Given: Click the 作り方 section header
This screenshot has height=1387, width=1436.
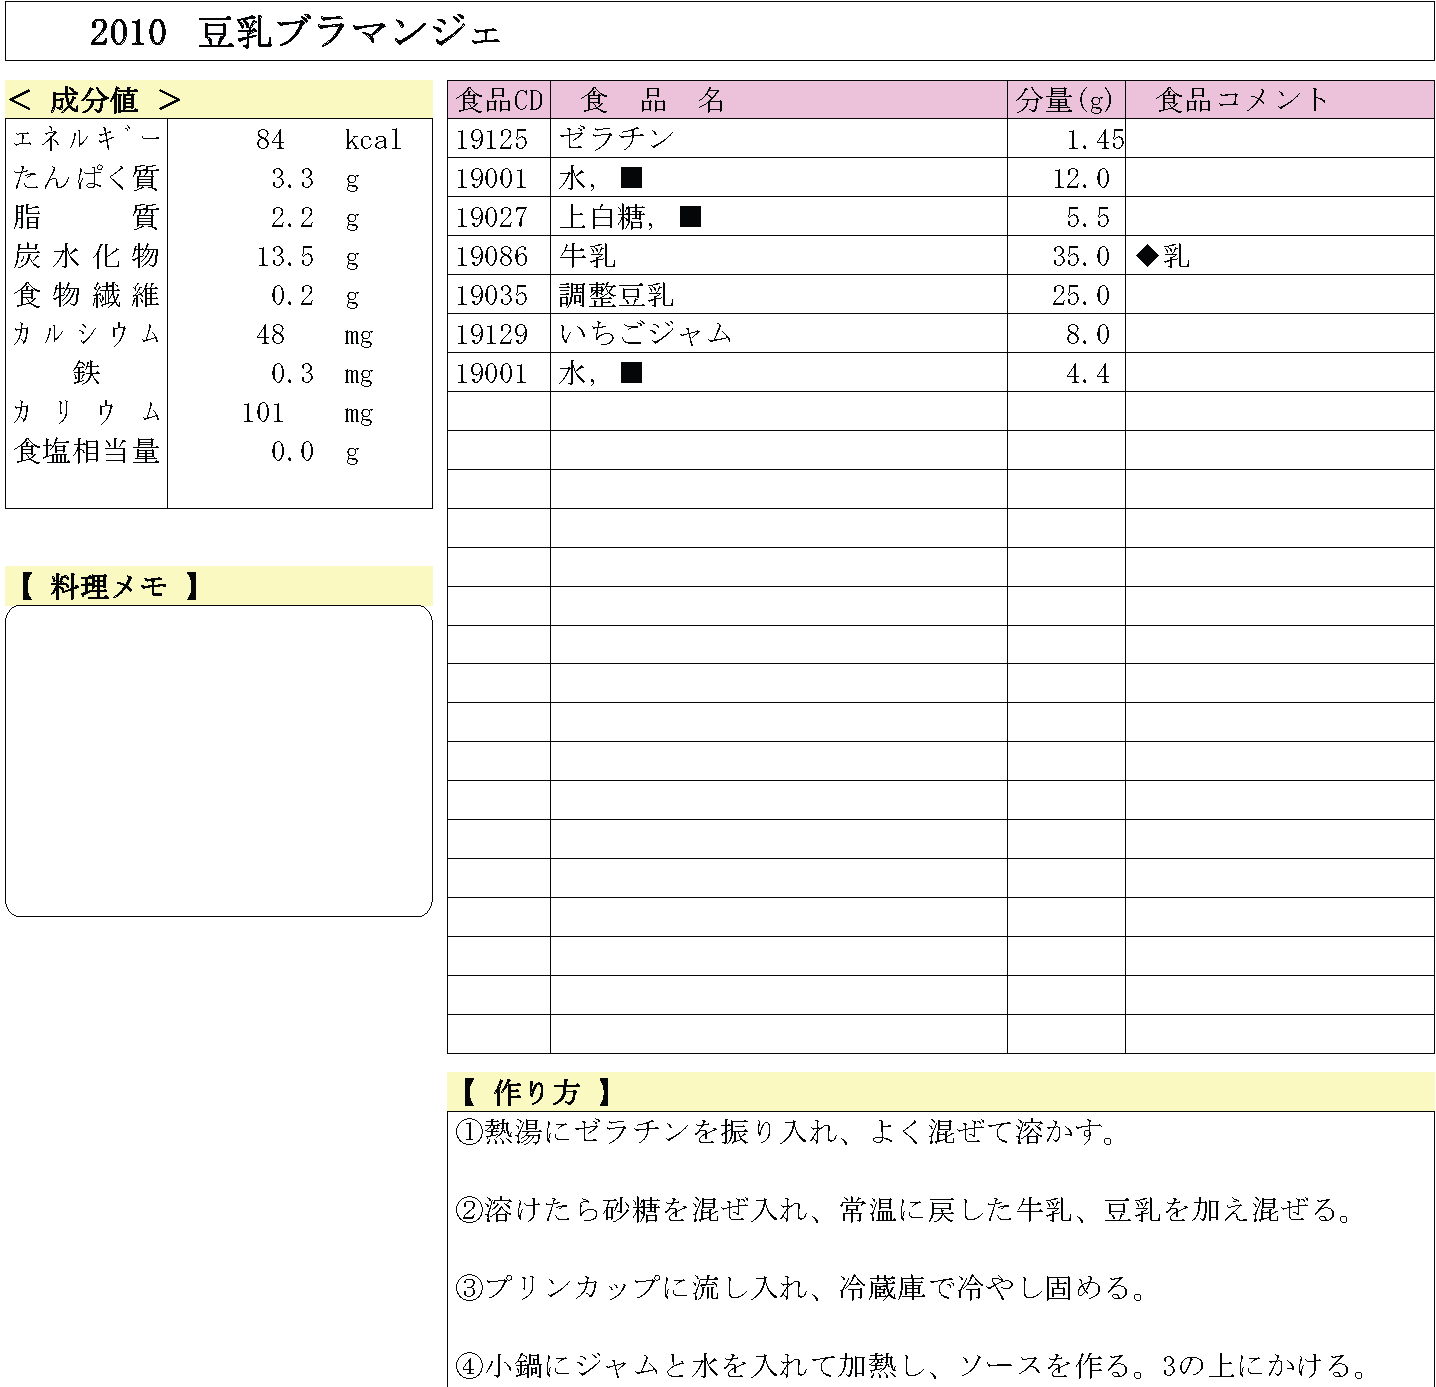Looking at the screenshot, I should 537,1092.
